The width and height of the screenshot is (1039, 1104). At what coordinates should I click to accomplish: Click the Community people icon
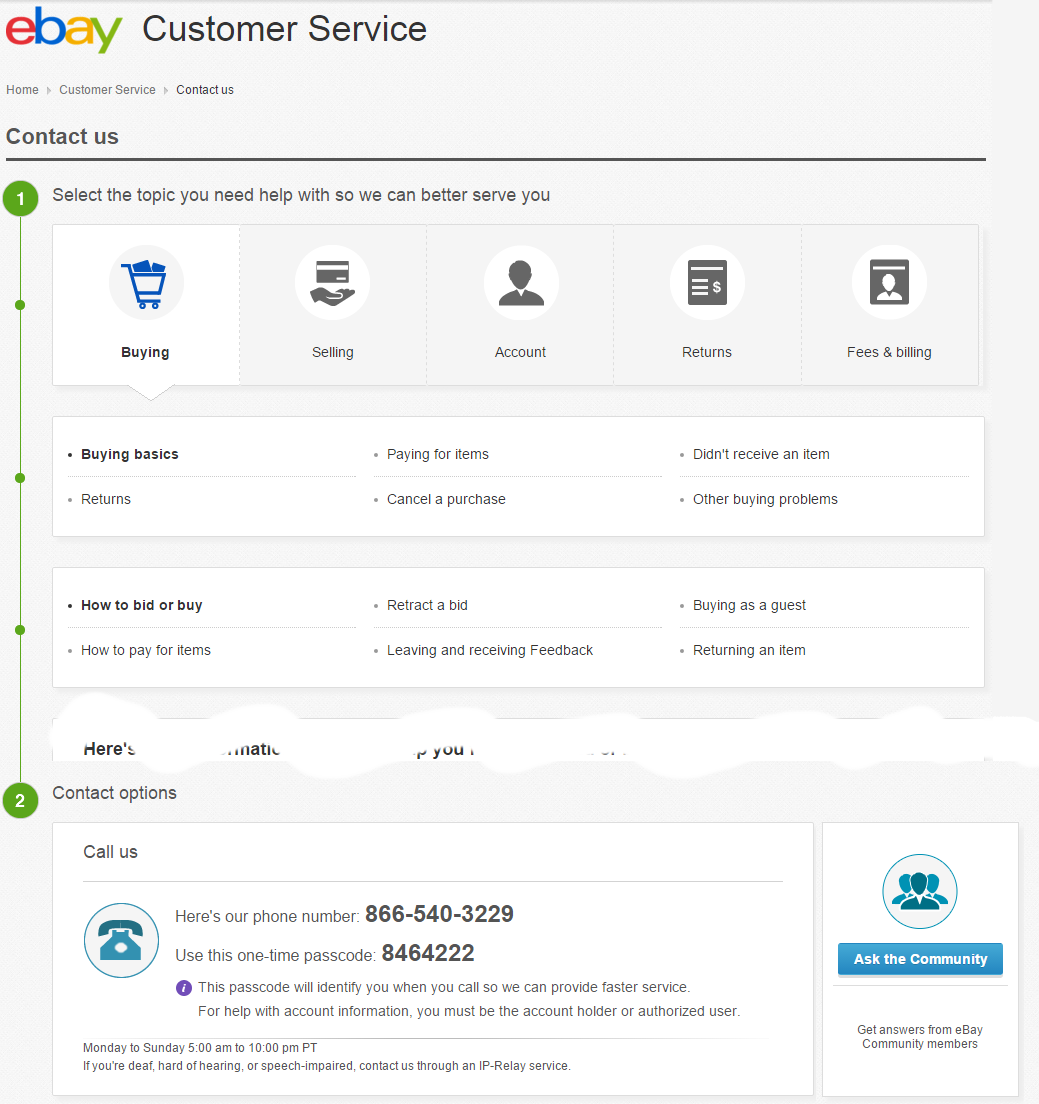click(919, 891)
